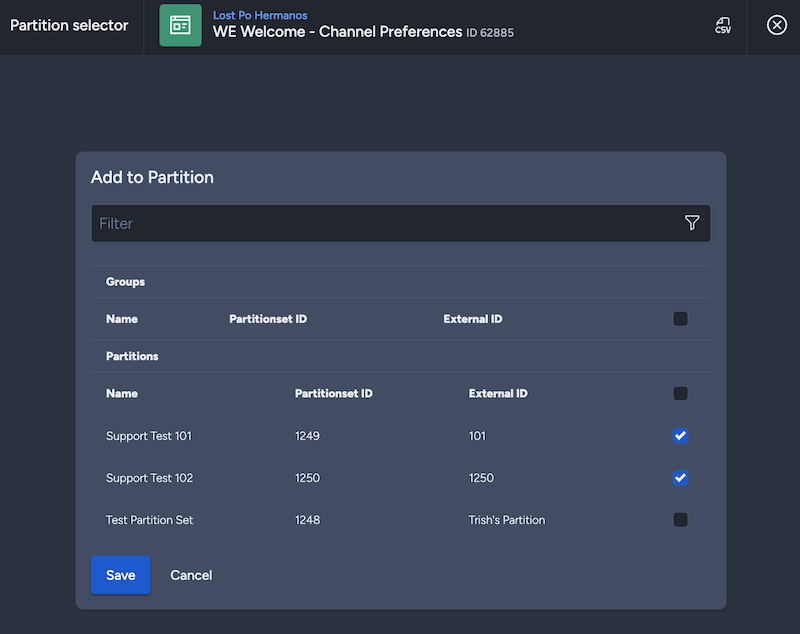This screenshot has width=800, height=634.
Task: Click External ID value 101
Action: click(478, 436)
